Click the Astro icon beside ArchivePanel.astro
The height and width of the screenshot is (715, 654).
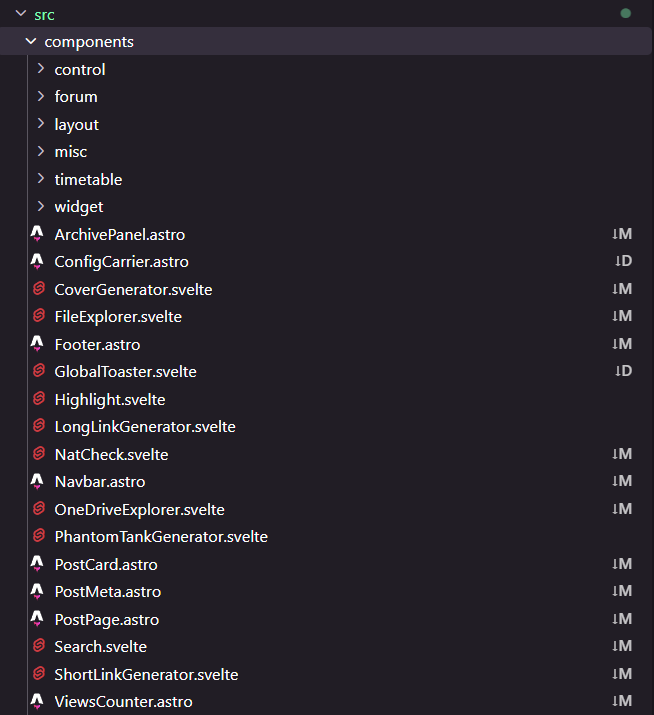tap(38, 234)
